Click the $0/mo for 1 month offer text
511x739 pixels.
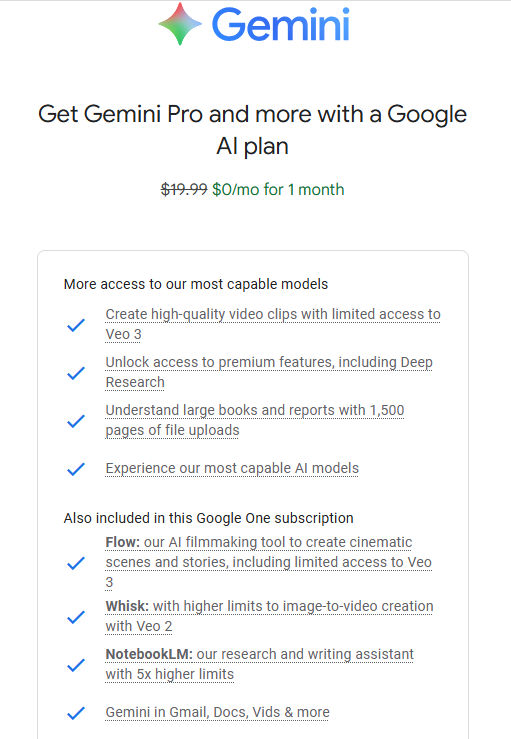pos(278,189)
